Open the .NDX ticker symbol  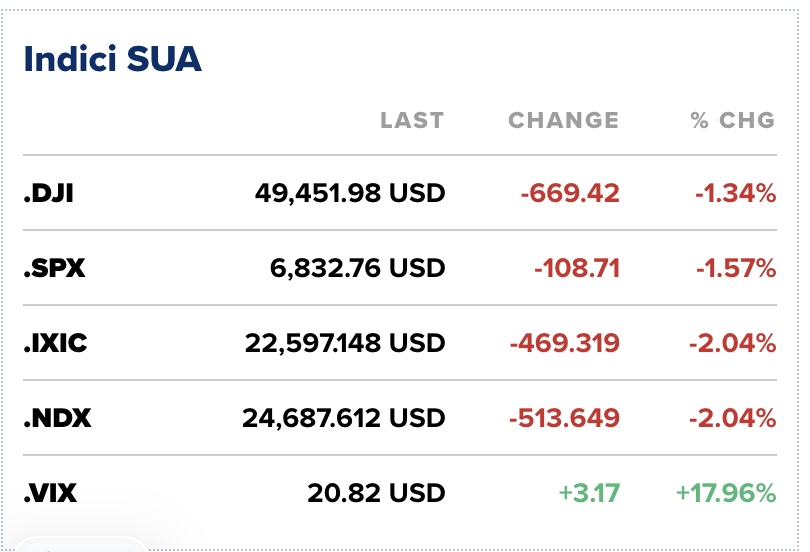click(57, 418)
